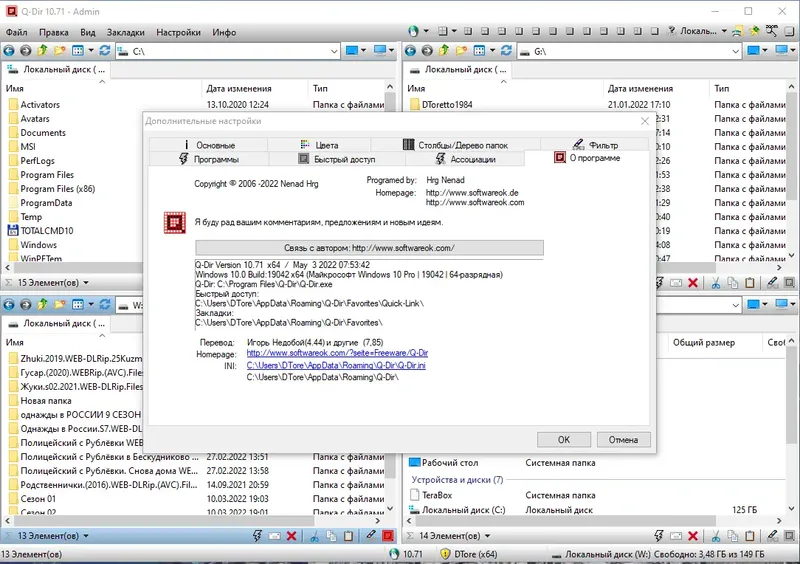This screenshot has width=800, height=564.
Task: Switch to the Столбцы/Дерево папок tab
Action: click(x=456, y=145)
